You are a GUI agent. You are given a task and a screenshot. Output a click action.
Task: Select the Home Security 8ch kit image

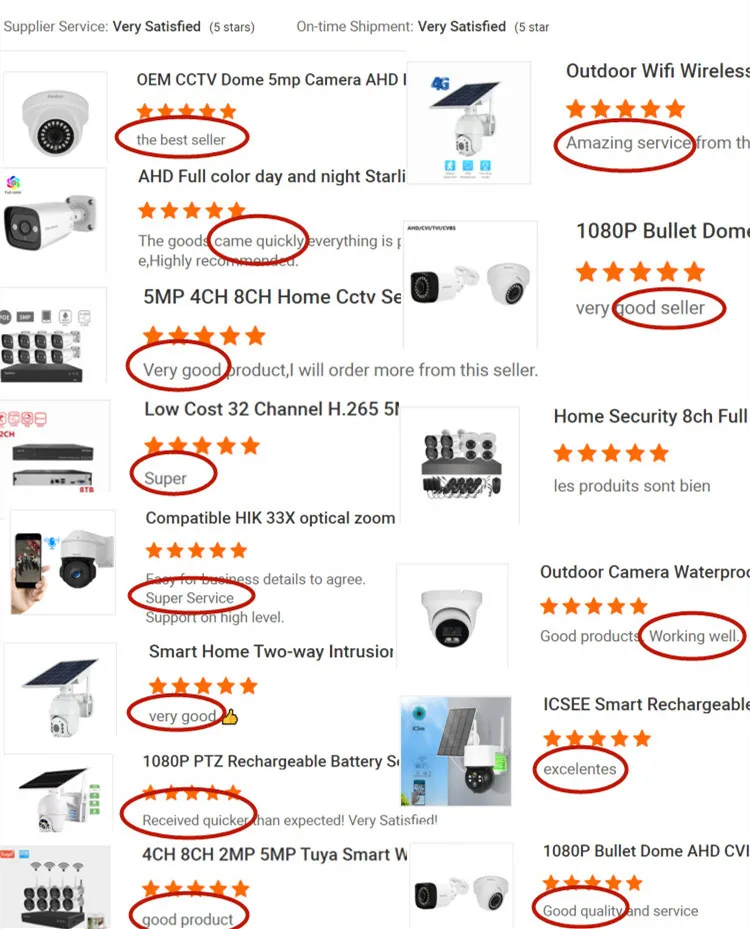pyautogui.click(x=461, y=464)
